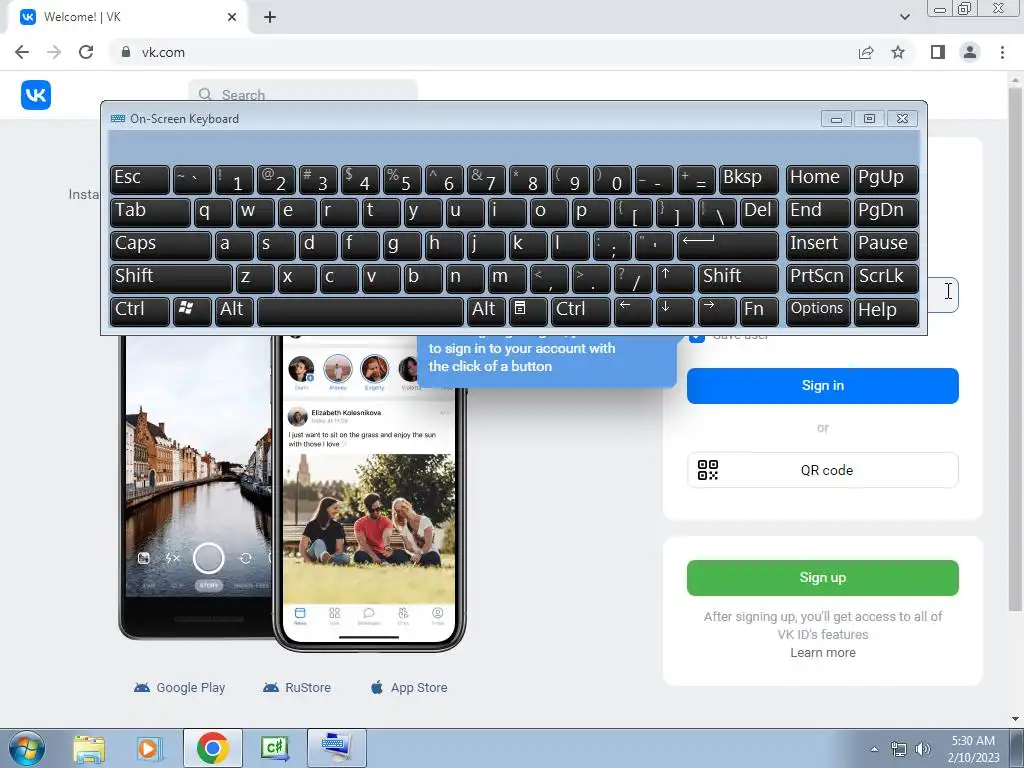Open the Learn more link
1024x768 pixels.
[x=823, y=652]
